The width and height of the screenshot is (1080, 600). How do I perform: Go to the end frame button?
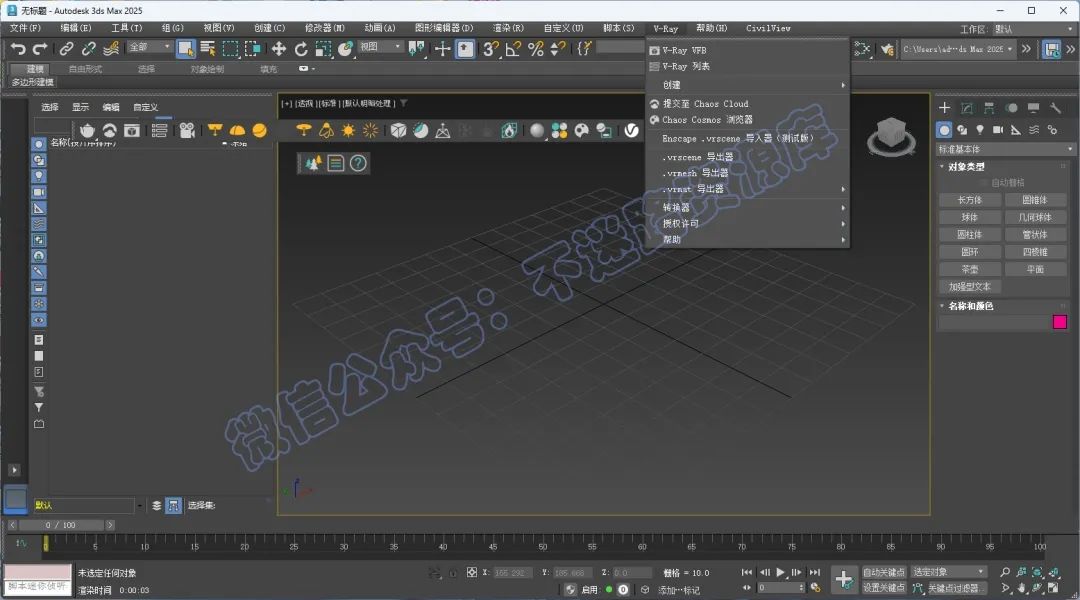(815, 572)
